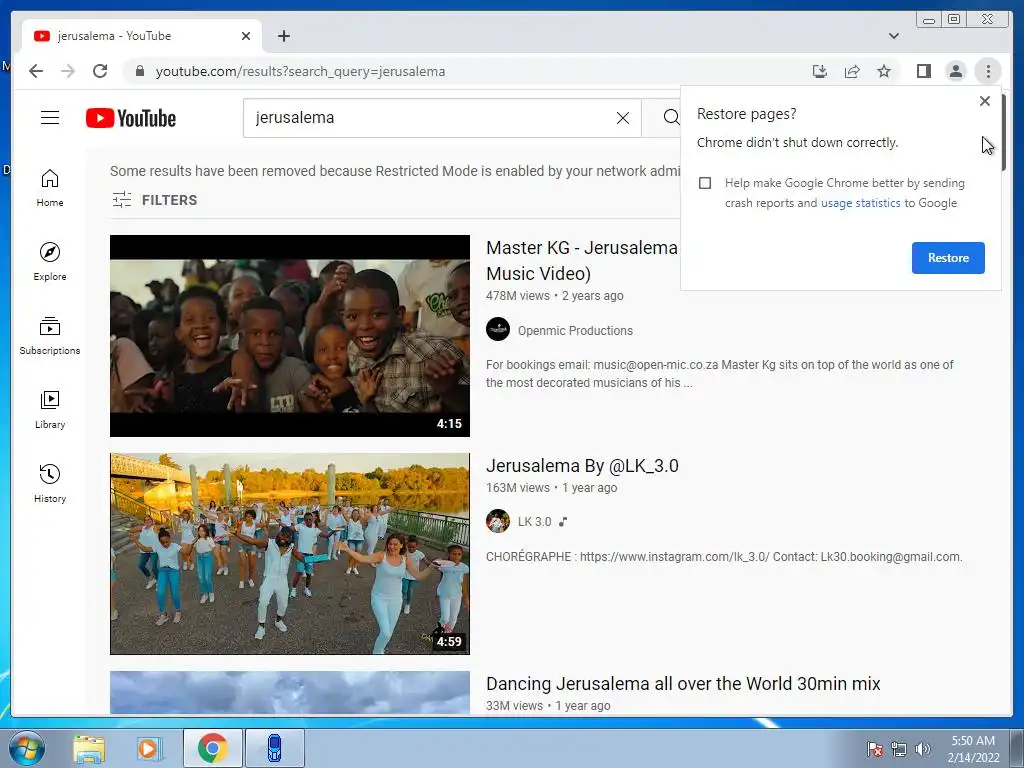Viewport: 1024px width, 768px height.
Task: Click the Master KG - Jerusalema video title
Action: 582,260
